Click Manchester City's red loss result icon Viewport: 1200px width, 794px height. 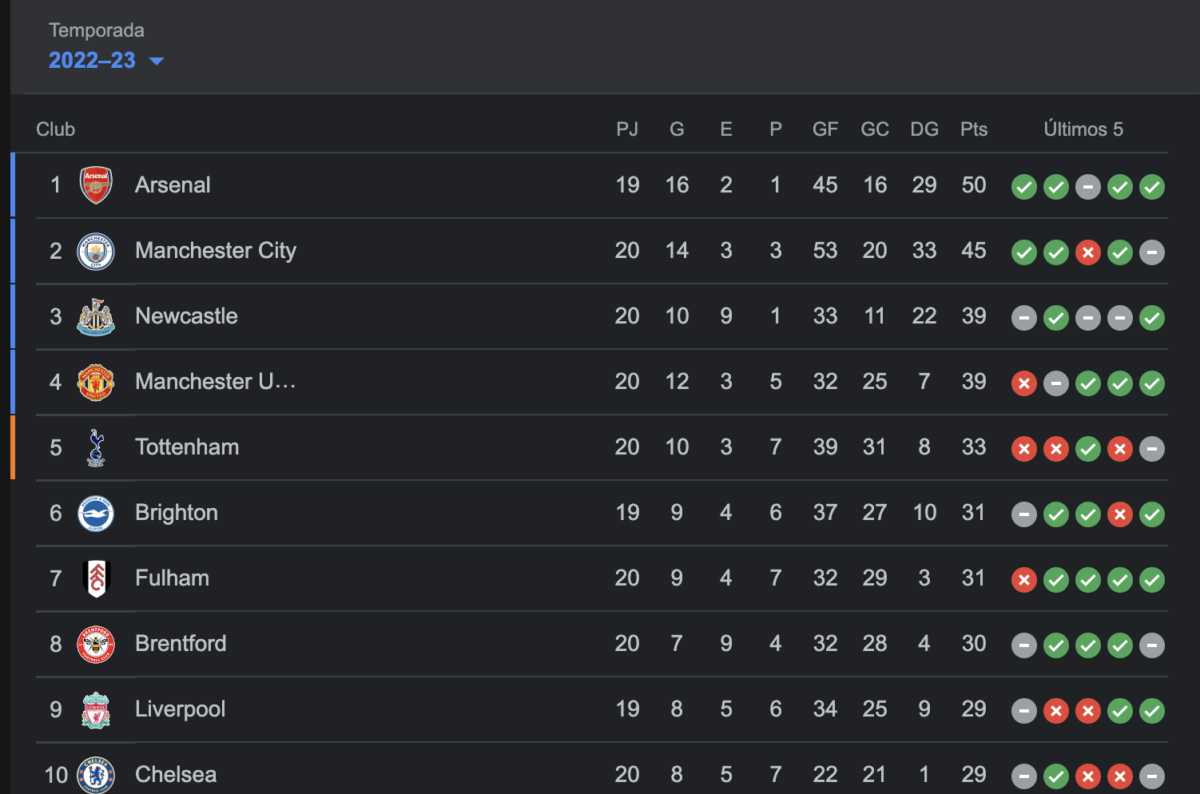(1088, 252)
